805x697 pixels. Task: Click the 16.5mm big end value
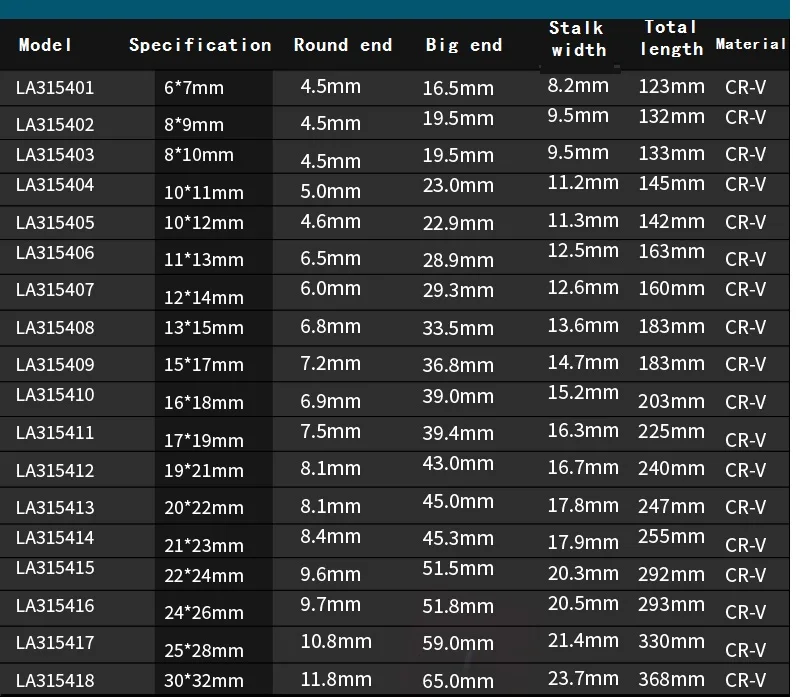click(x=458, y=88)
